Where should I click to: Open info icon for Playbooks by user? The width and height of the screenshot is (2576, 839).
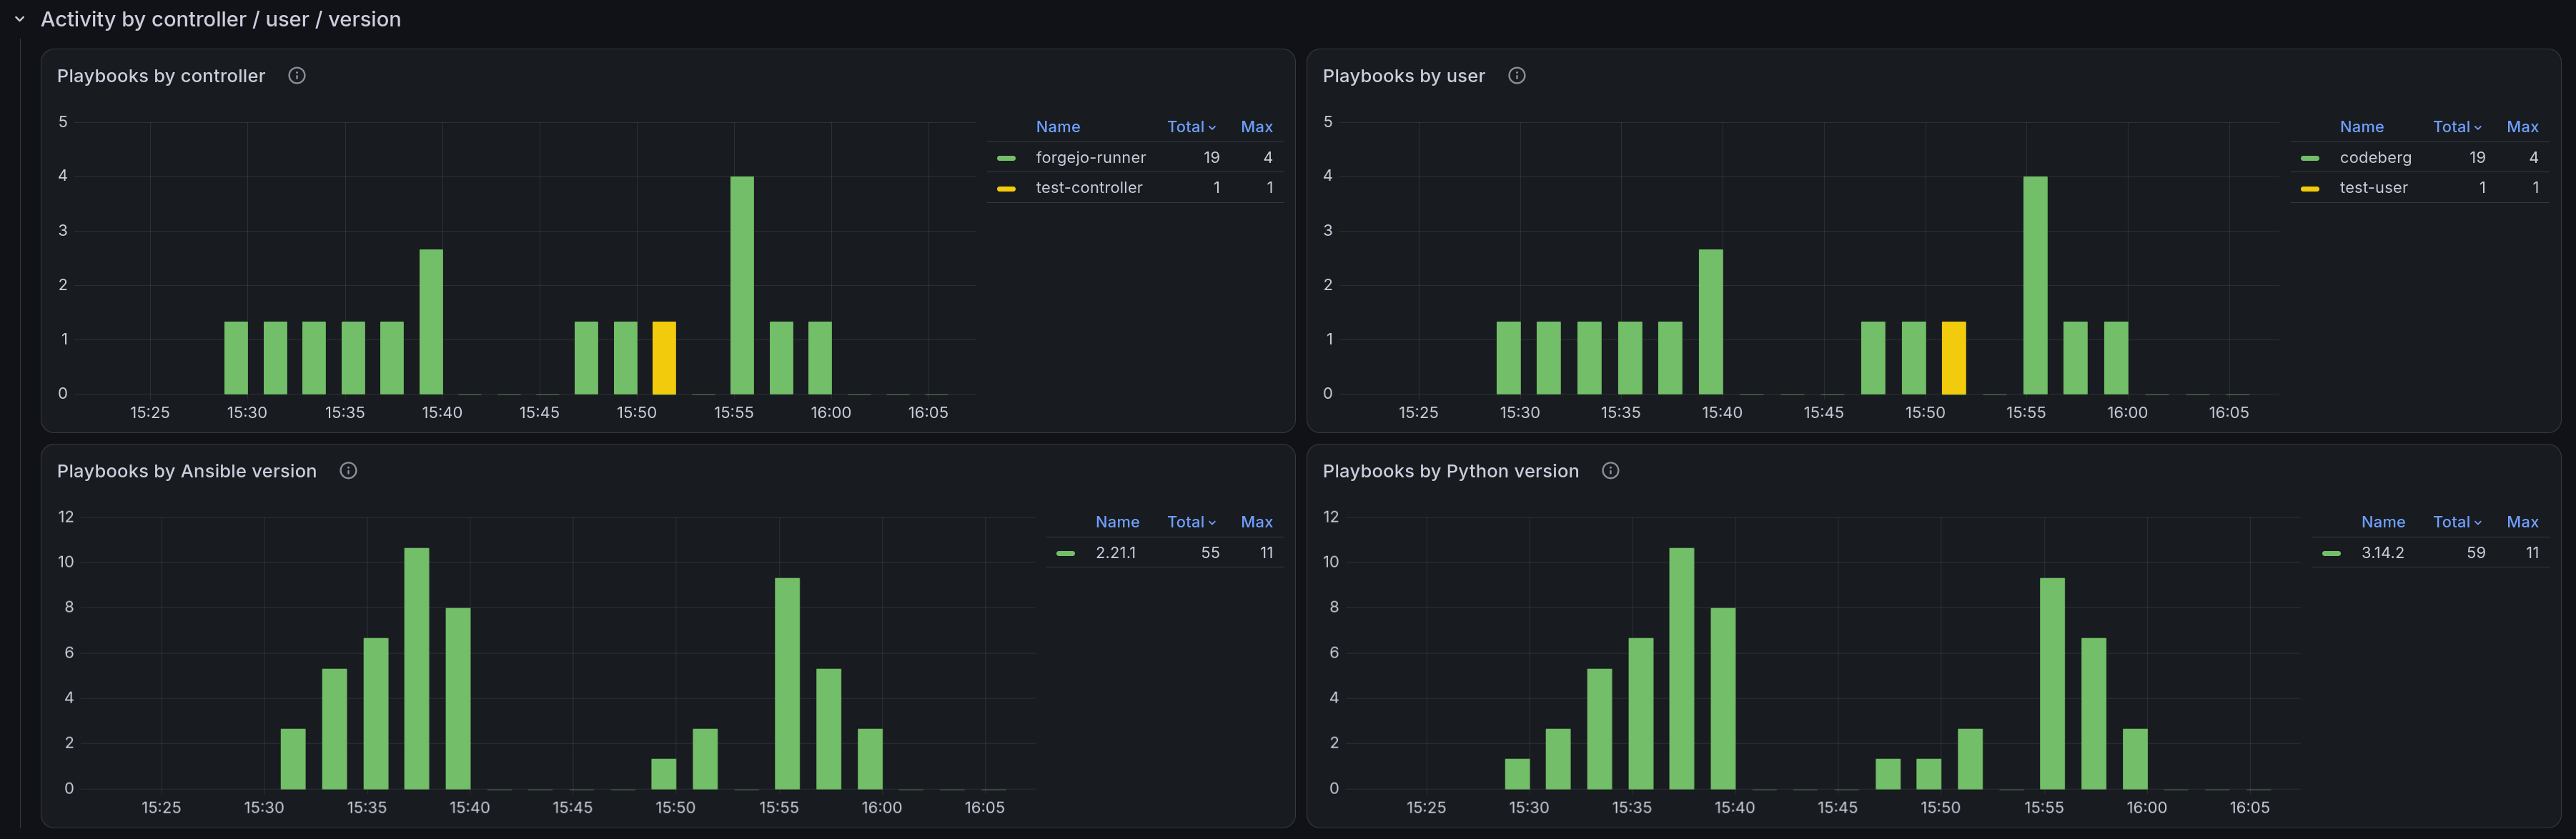coord(1517,76)
